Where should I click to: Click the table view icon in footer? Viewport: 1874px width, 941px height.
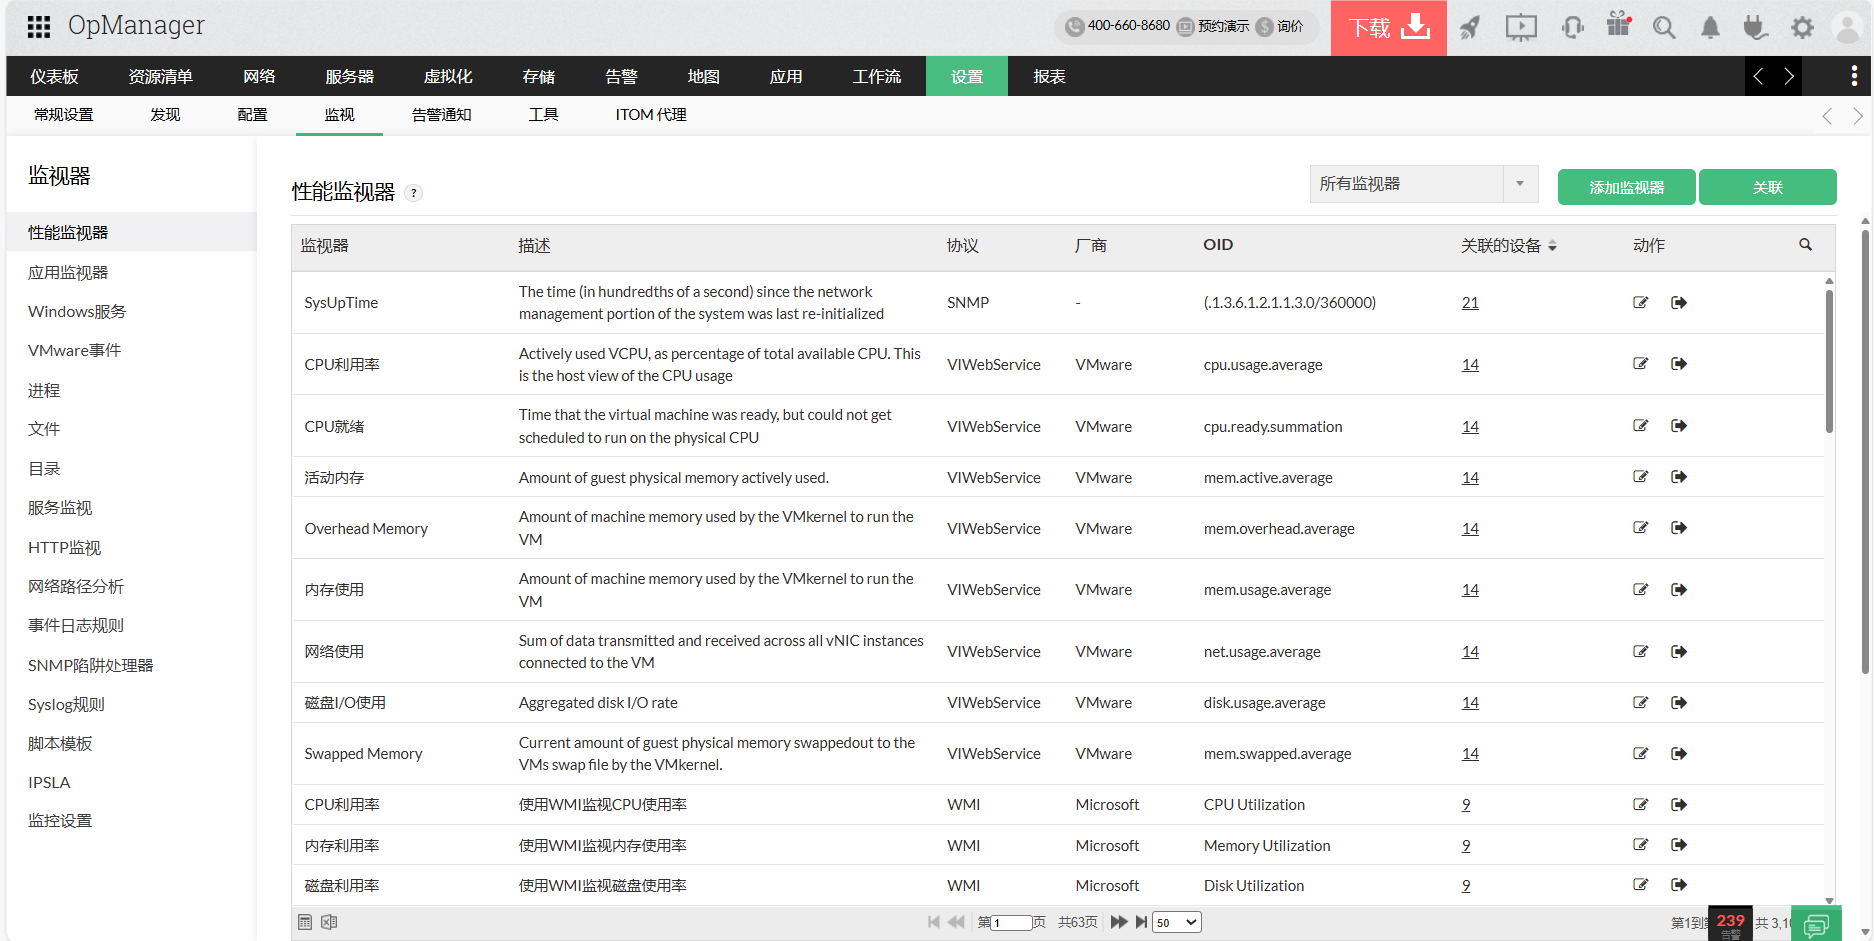305,922
